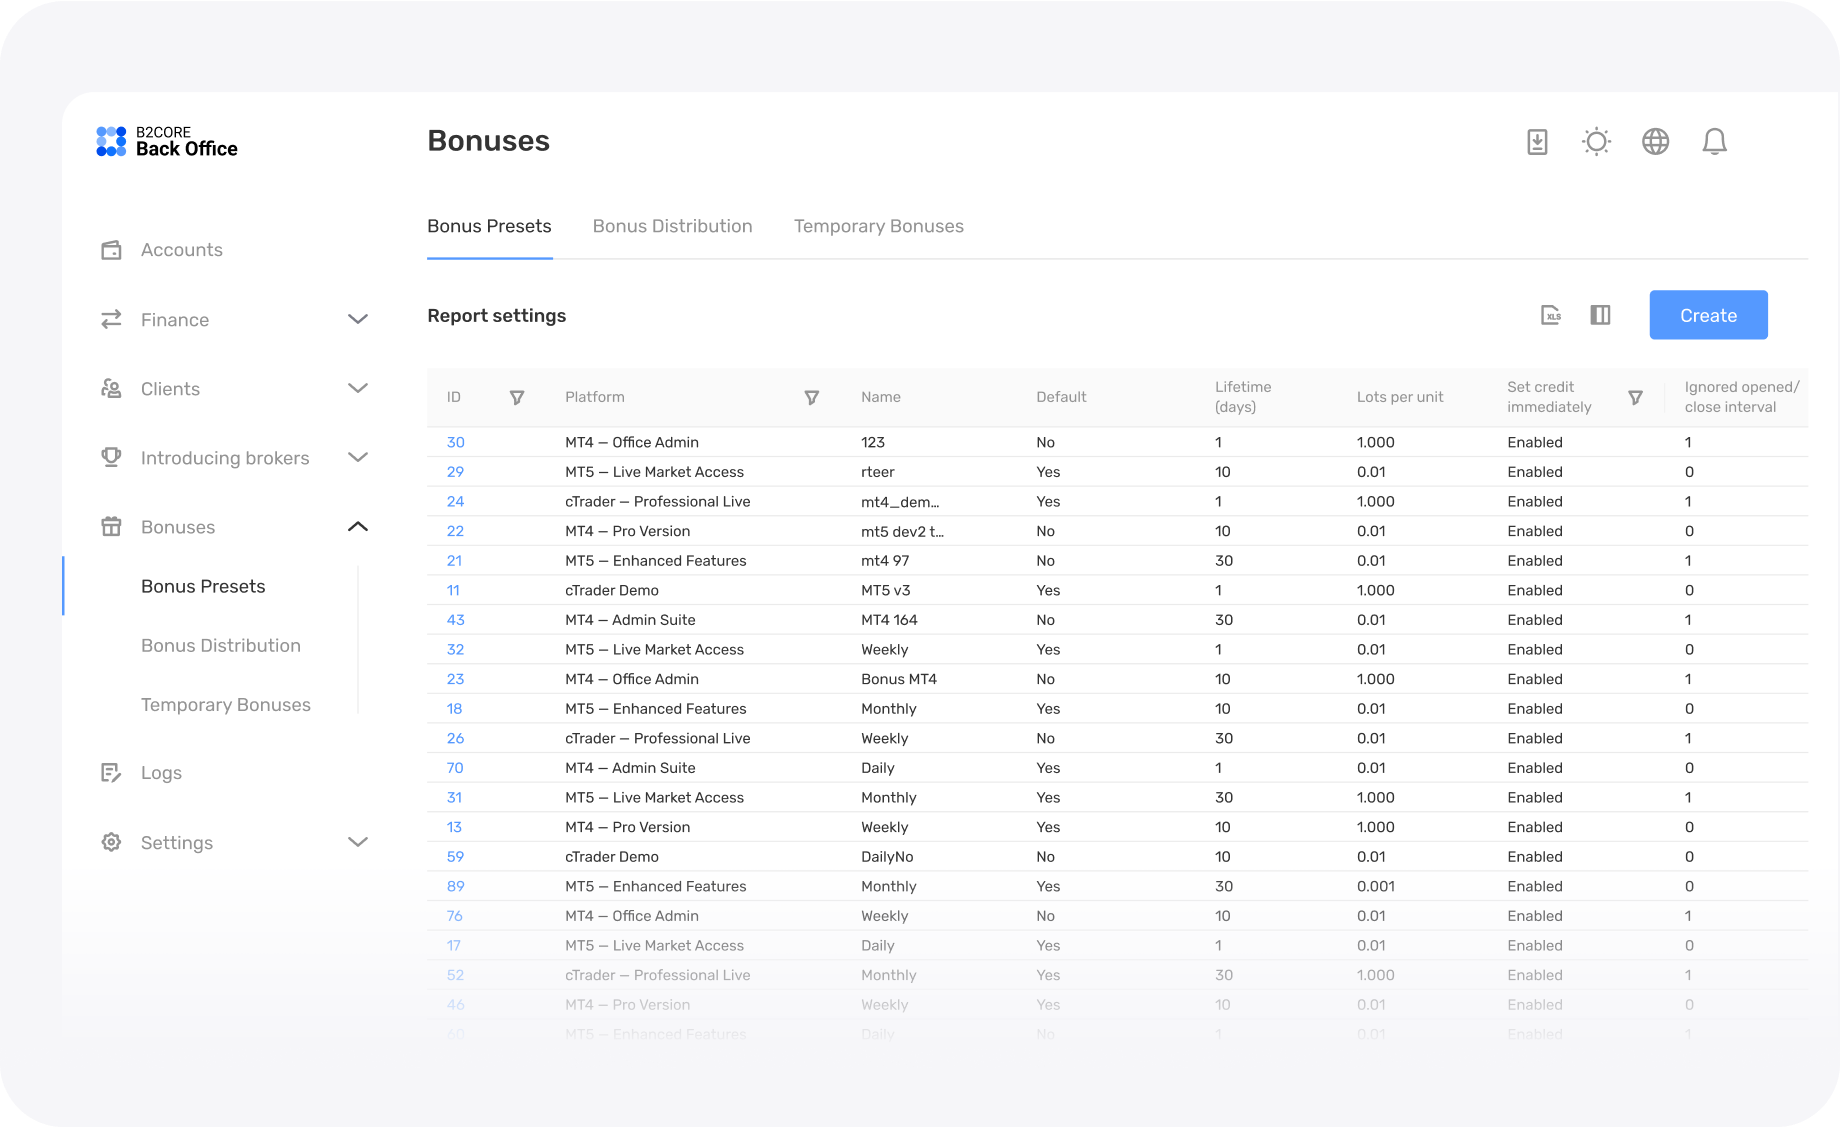Switch to Bonus Presets tab
This screenshot has width=1840, height=1127.
point(489,226)
